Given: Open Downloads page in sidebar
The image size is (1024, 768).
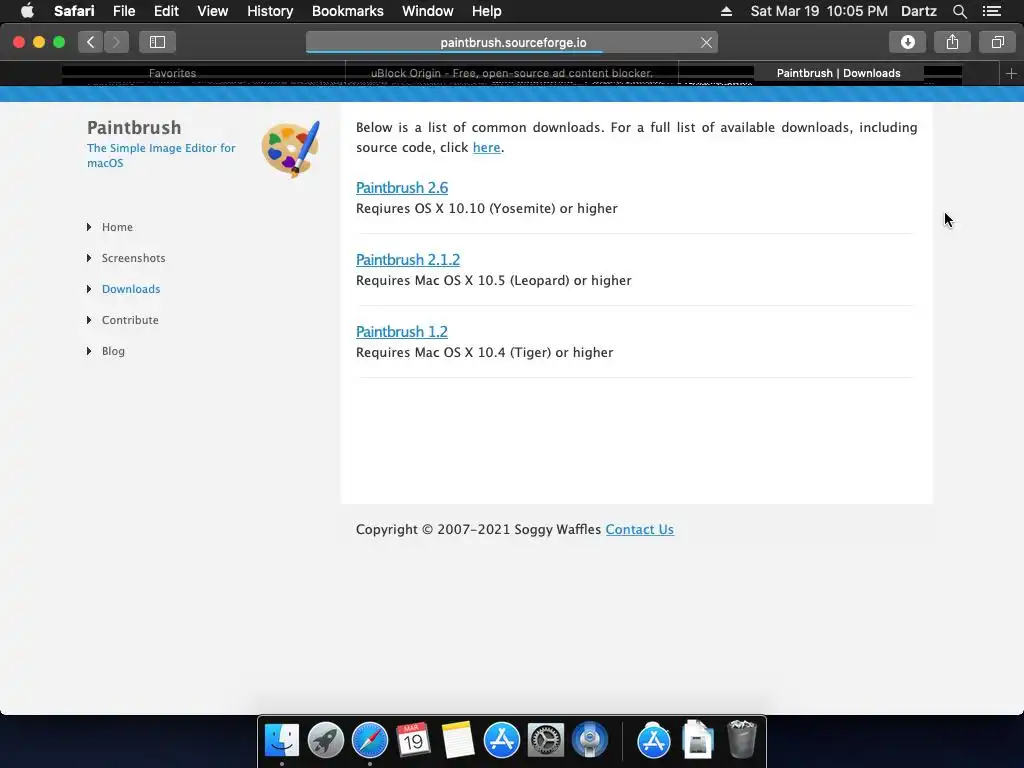Looking at the screenshot, I should pyautogui.click(x=131, y=289).
